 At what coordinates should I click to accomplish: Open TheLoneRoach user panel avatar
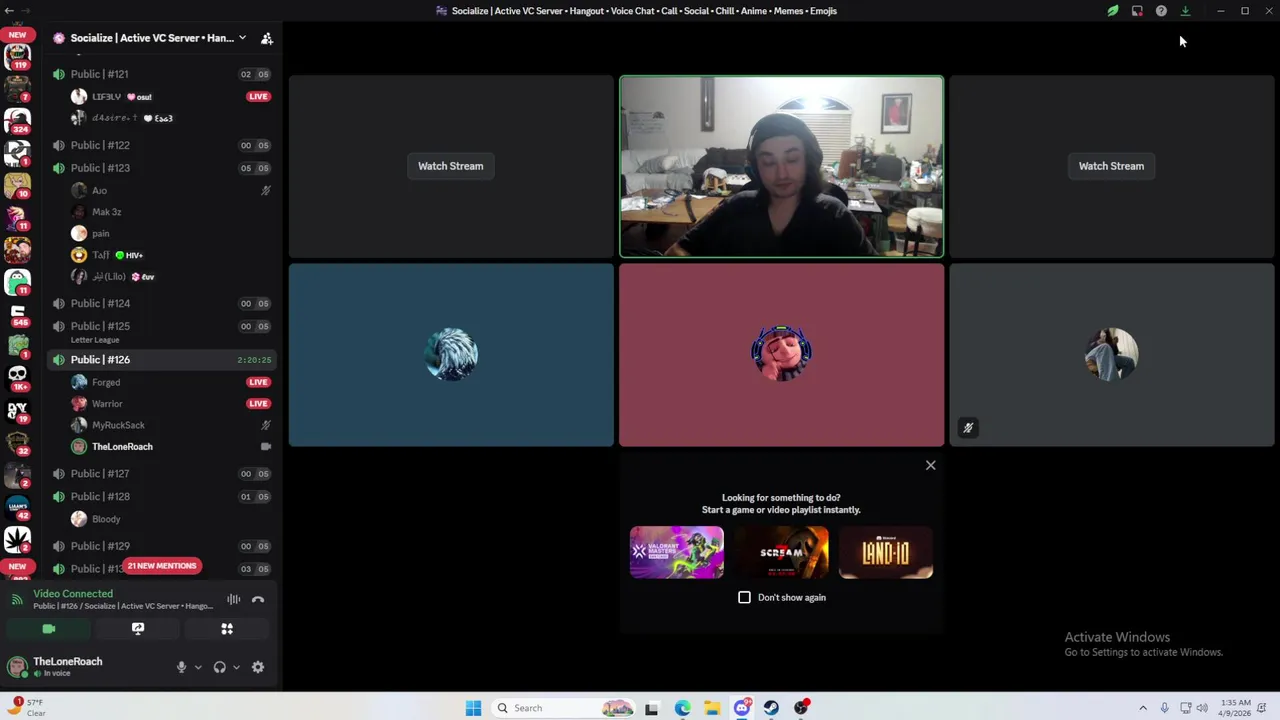point(17,666)
